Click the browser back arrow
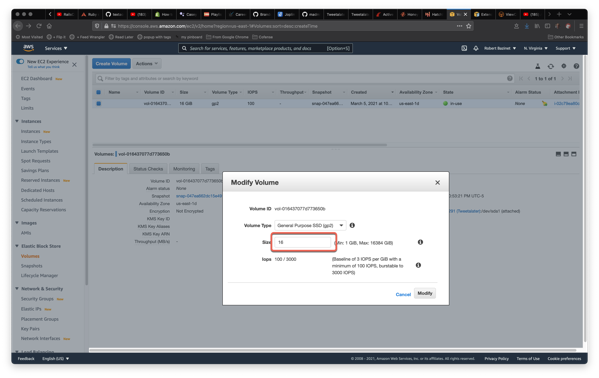This screenshot has width=599, height=378. coord(18,26)
